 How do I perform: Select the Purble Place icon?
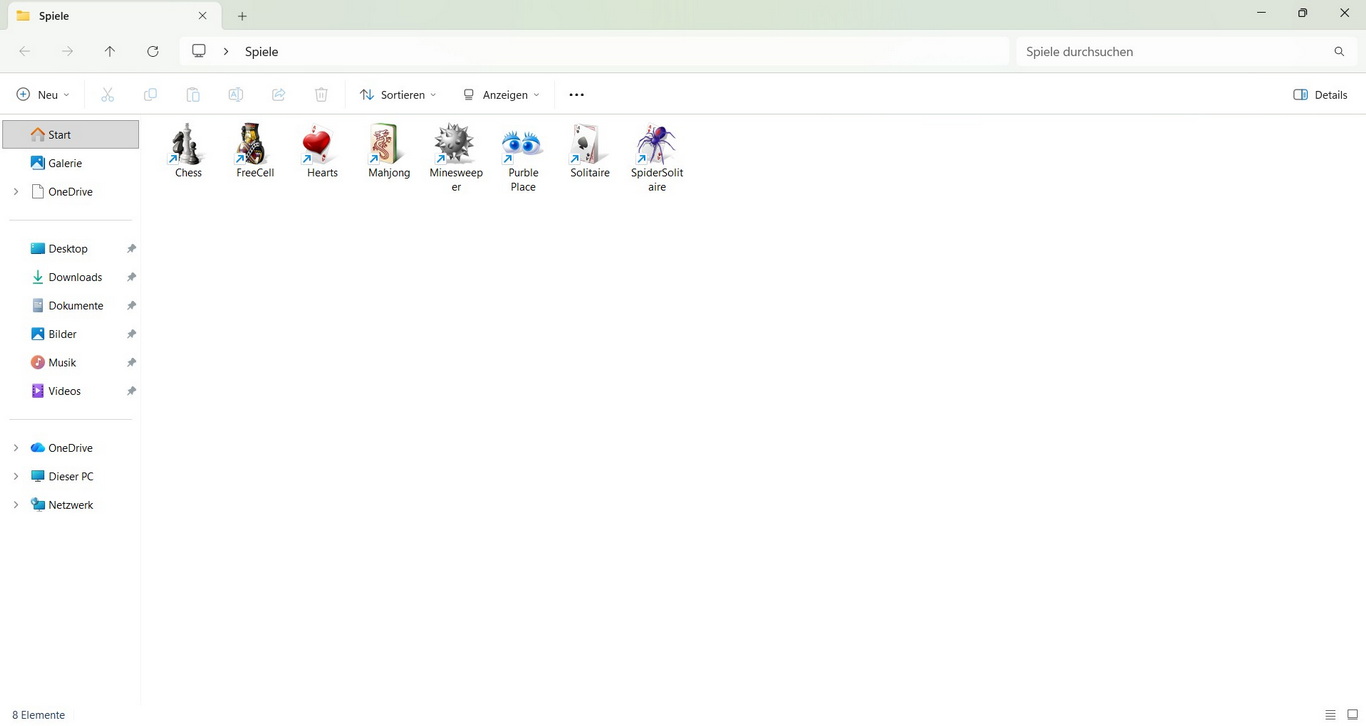click(523, 146)
